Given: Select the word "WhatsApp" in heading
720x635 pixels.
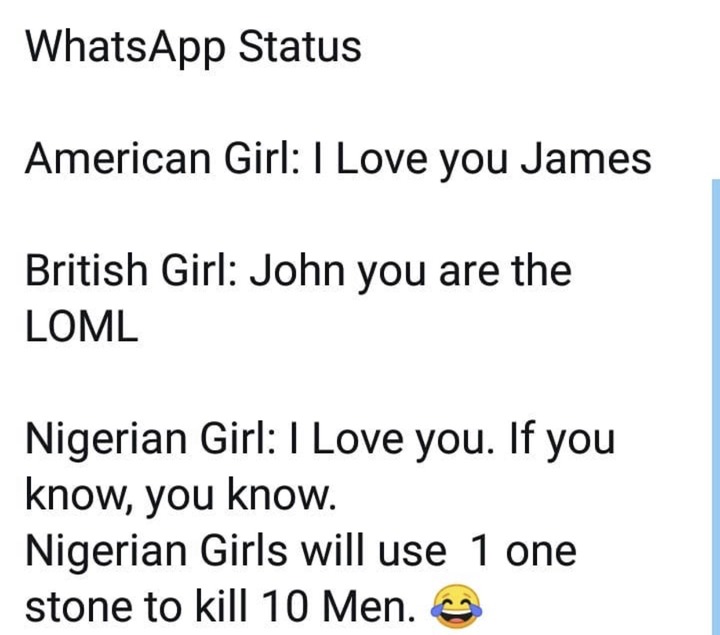Looking at the screenshot, I should (x=125, y=48).
